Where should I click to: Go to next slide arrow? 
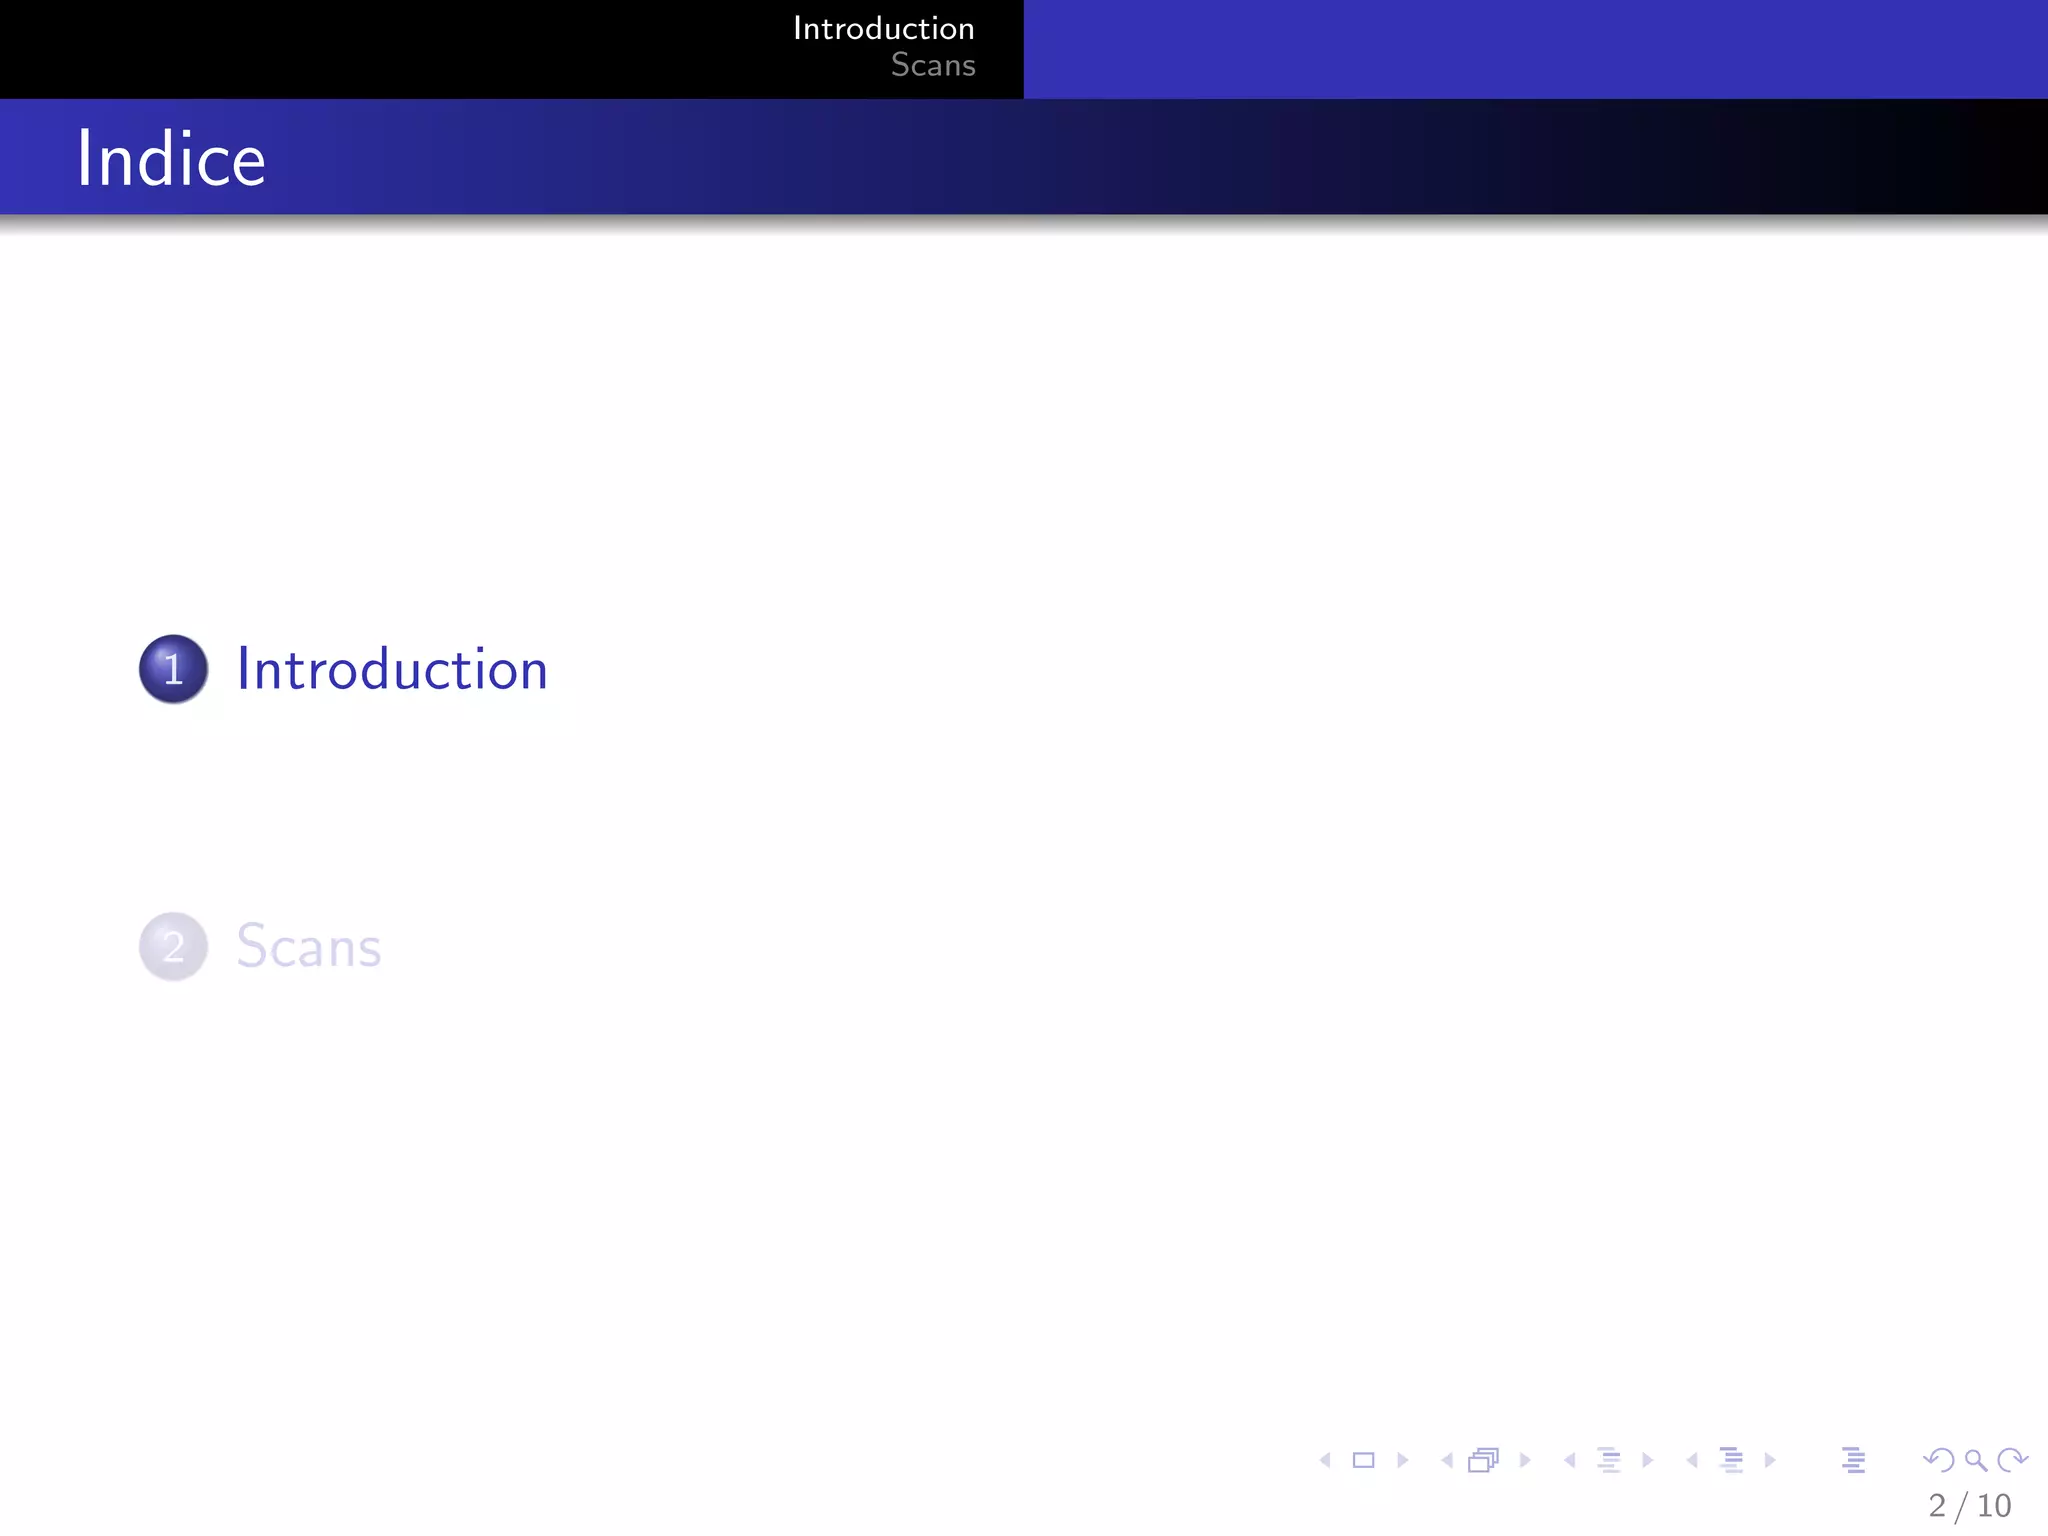coord(1402,1460)
